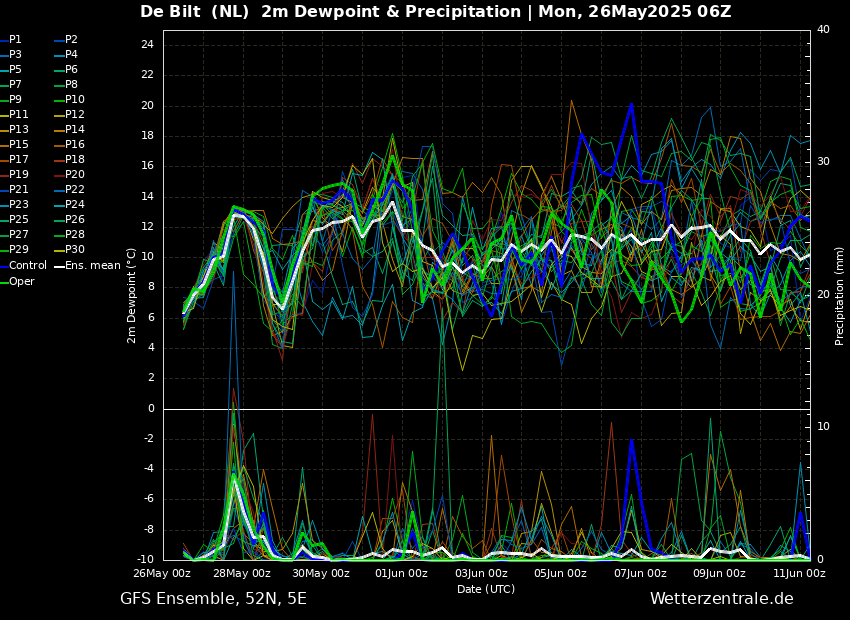Click the GFS Ensemble, 52N, 5E caption
The width and height of the screenshot is (850, 620).
click(213, 599)
